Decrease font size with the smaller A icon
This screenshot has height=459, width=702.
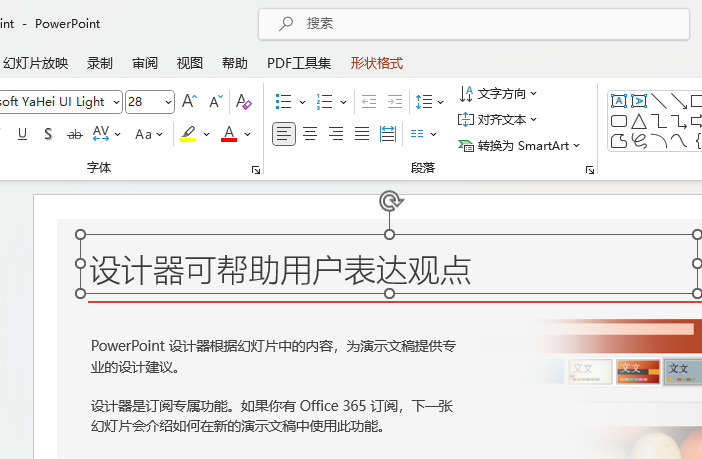click(216, 101)
